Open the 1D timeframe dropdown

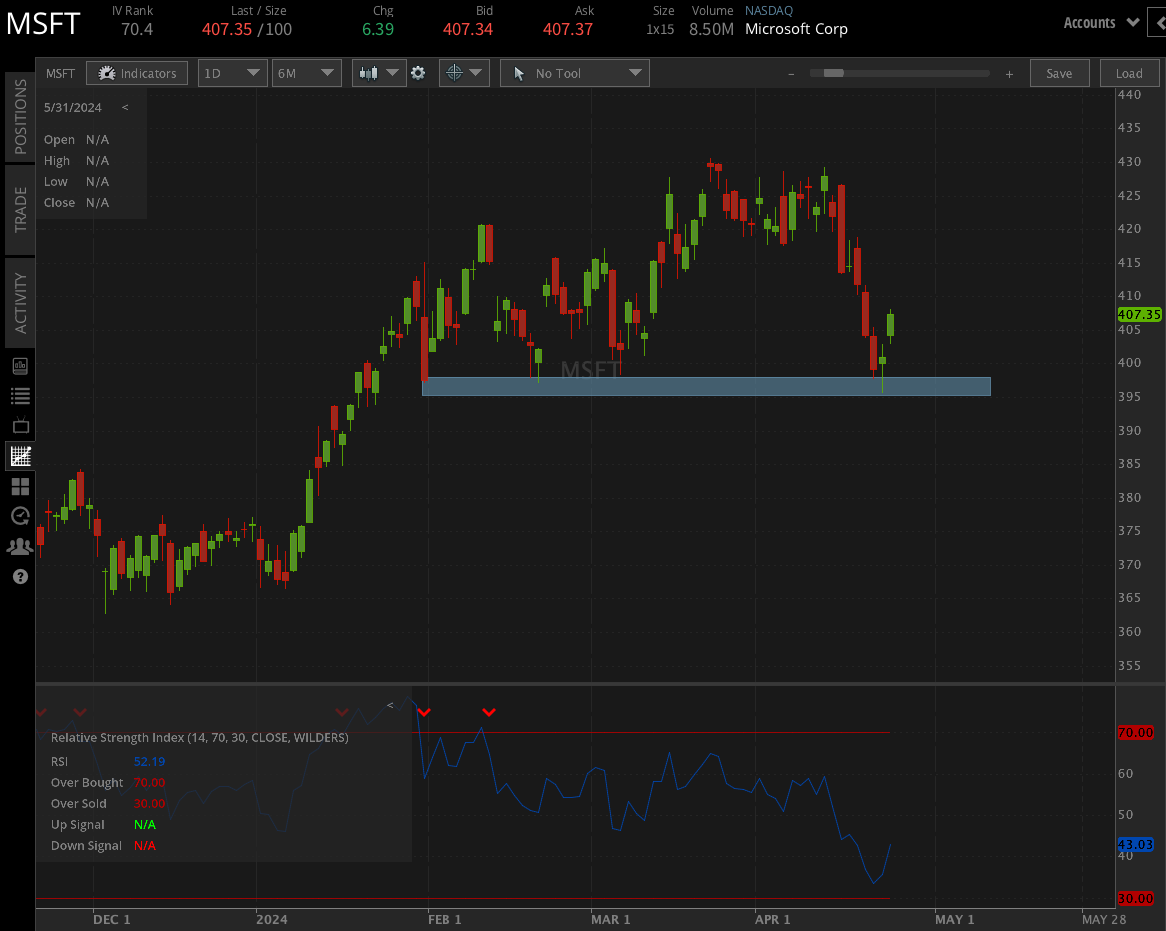232,72
